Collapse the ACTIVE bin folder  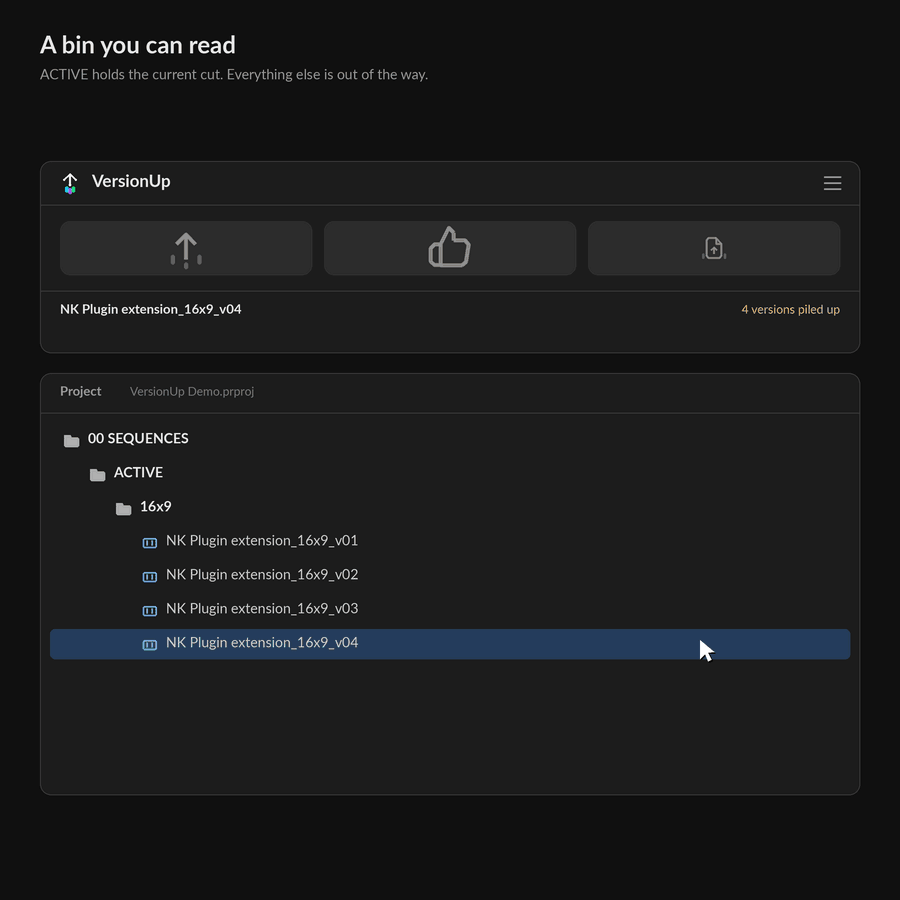click(x=98, y=475)
